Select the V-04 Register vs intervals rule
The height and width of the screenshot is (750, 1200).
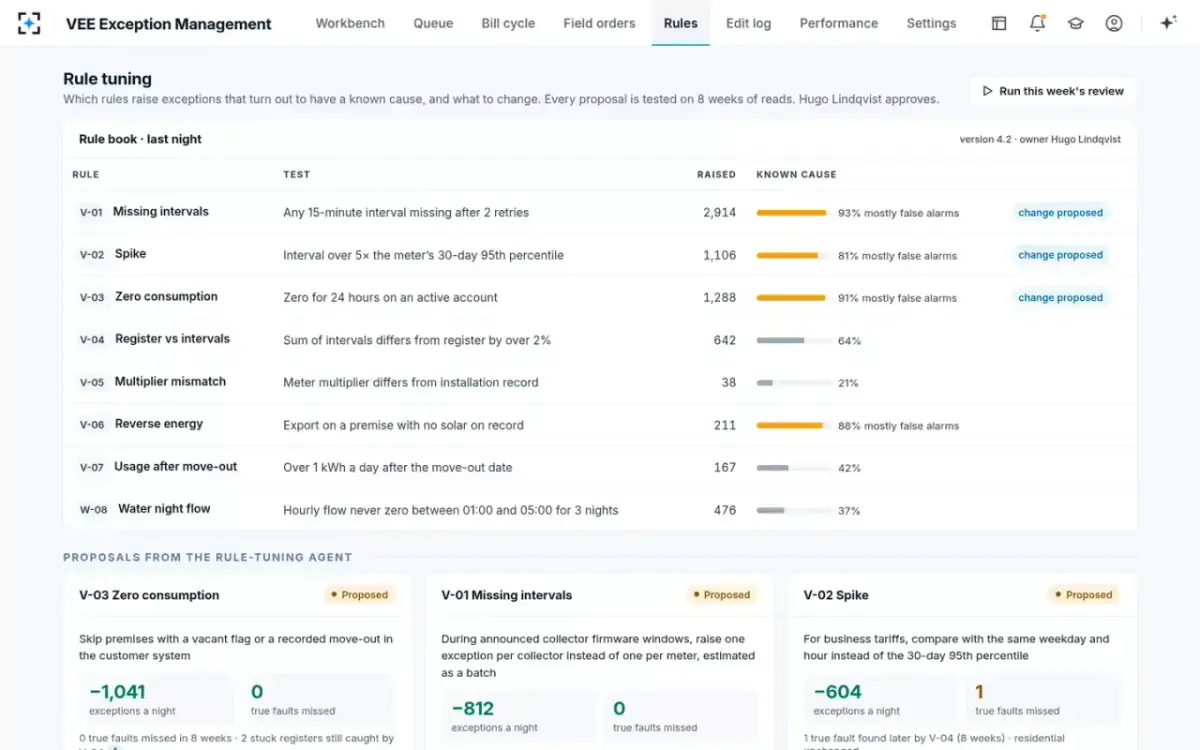coord(600,340)
